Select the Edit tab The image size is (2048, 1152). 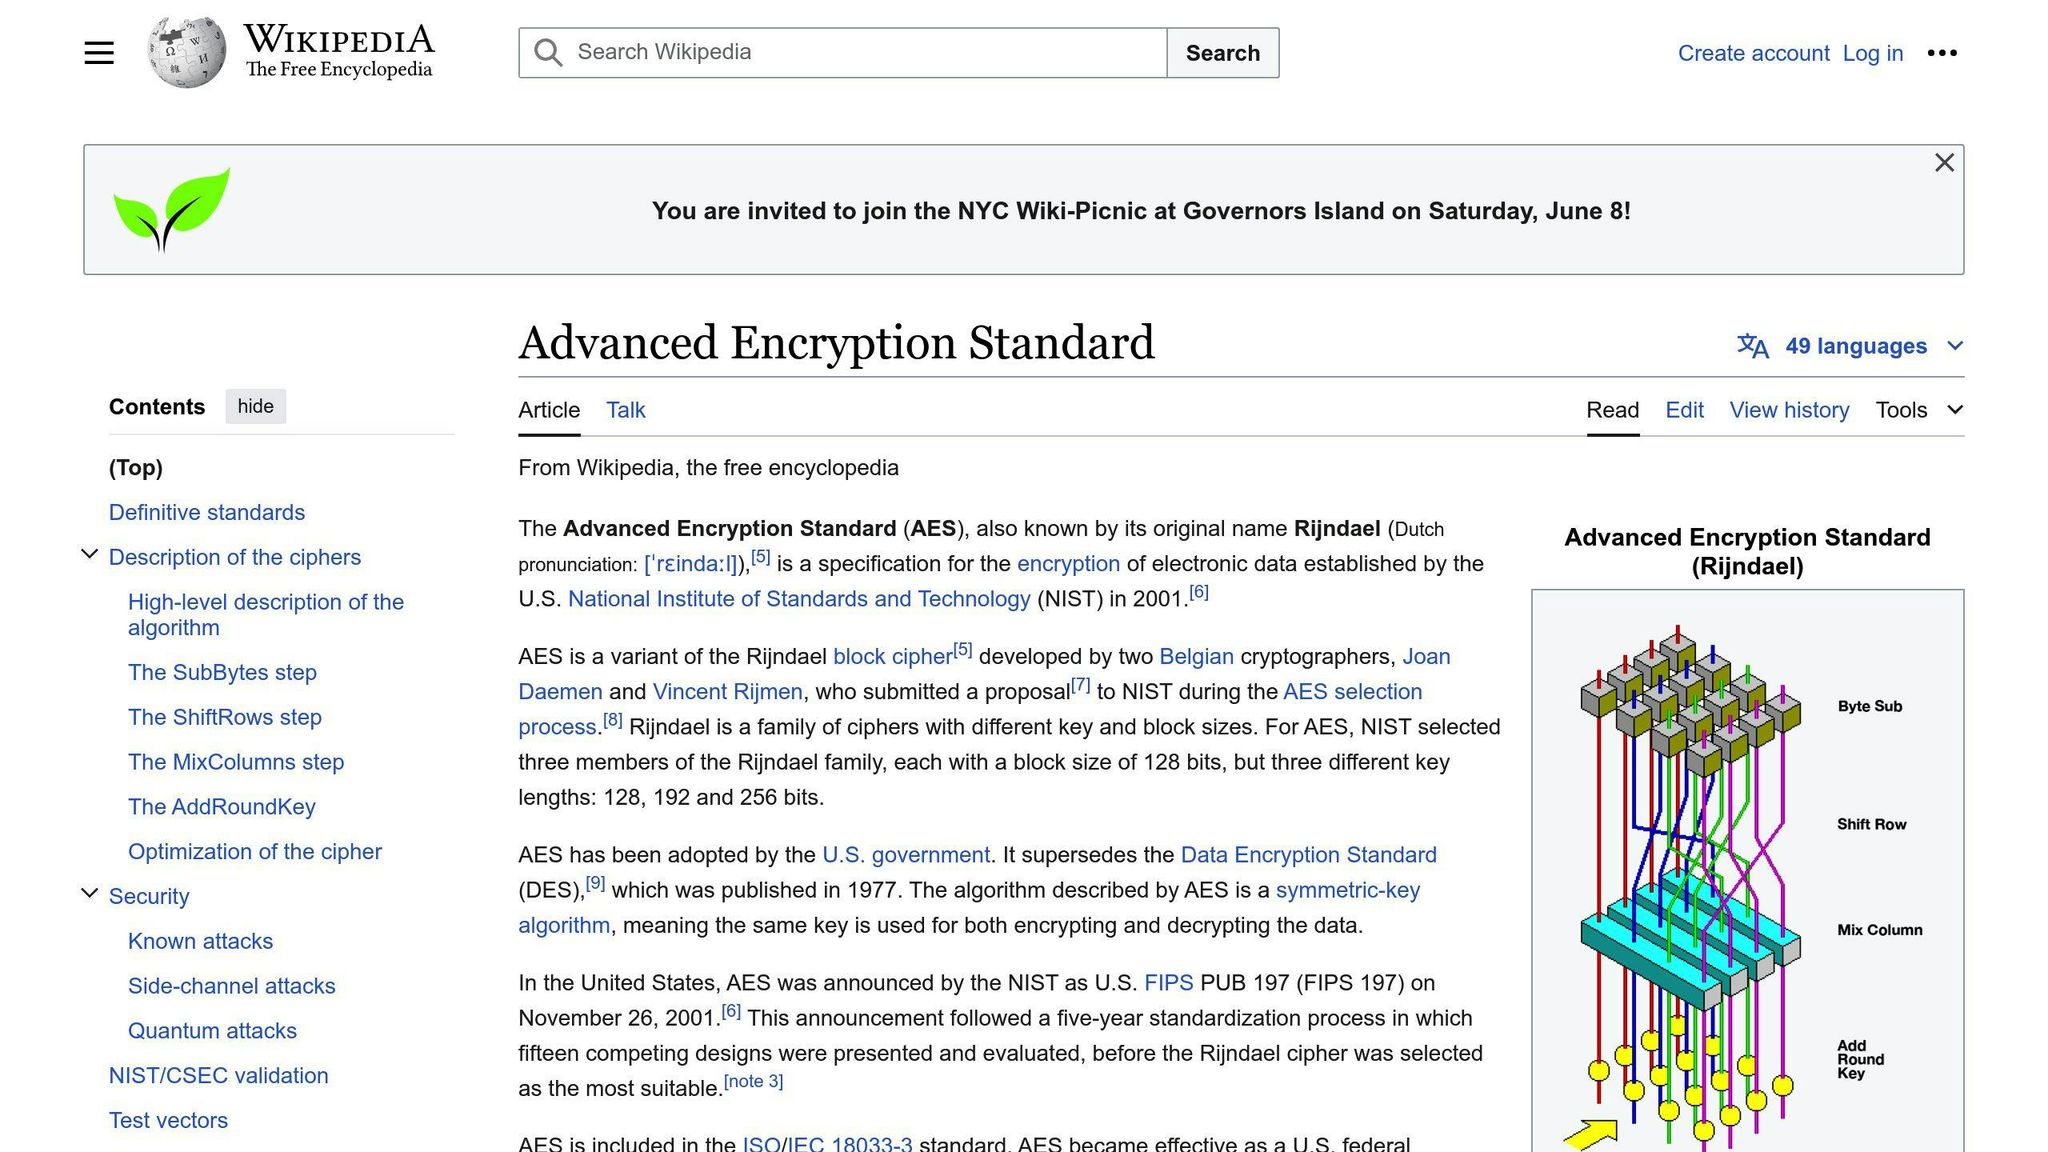1684,410
